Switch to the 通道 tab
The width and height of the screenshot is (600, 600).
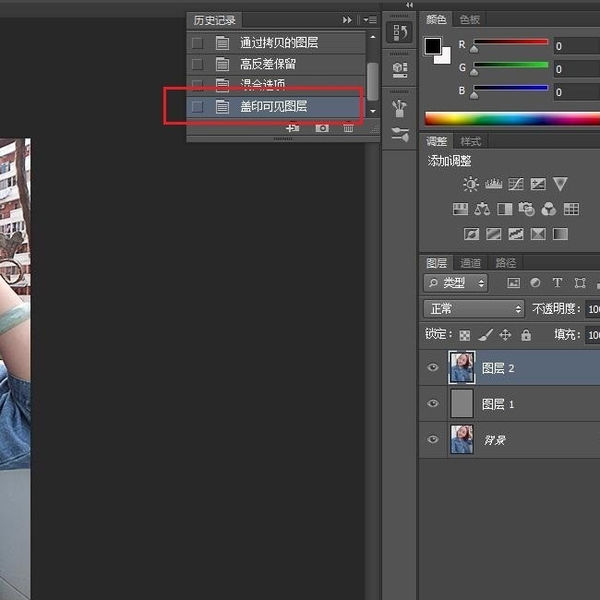pos(470,263)
